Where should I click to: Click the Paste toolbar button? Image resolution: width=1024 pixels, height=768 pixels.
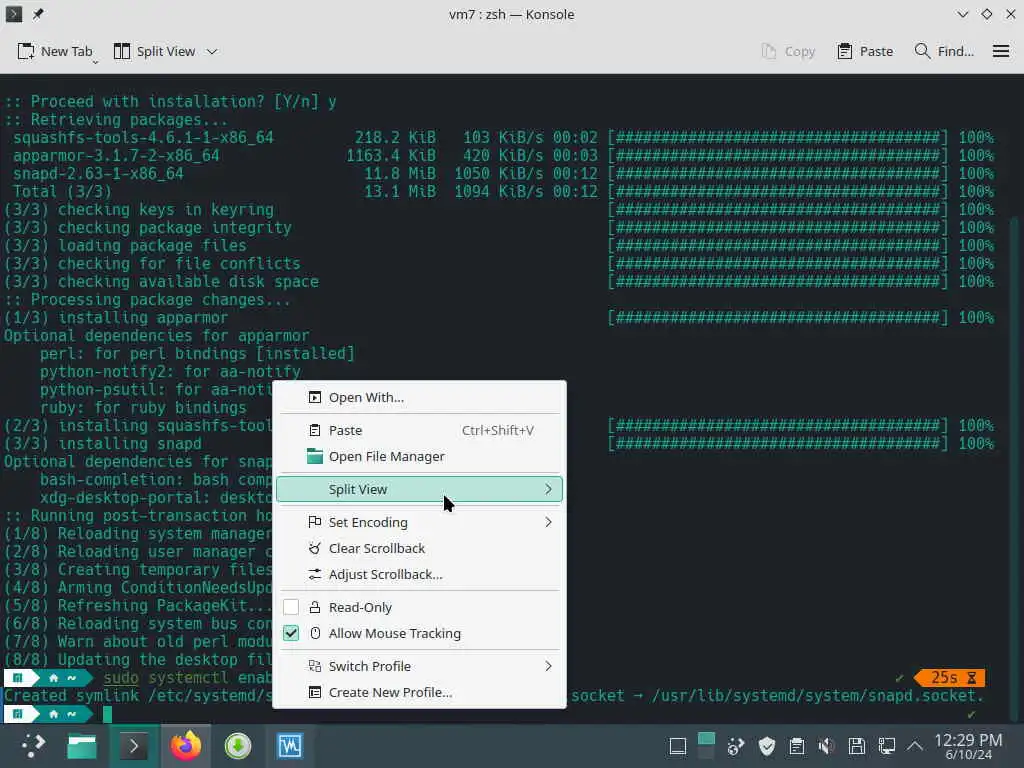[x=865, y=51]
